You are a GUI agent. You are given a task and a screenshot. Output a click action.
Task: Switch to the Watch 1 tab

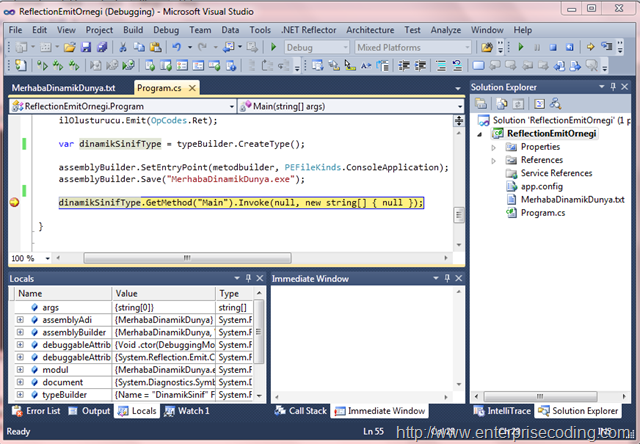pyautogui.click(x=187, y=411)
